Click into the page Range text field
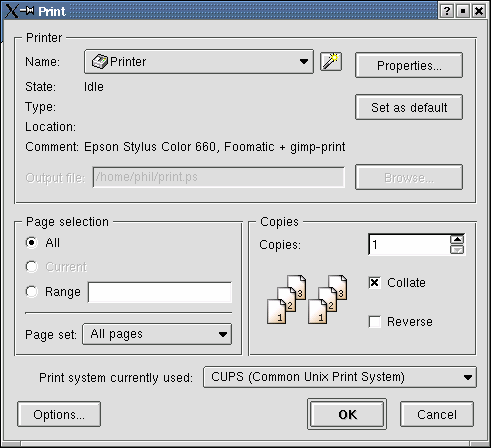Viewport: 491px width, 448px height. (160, 292)
